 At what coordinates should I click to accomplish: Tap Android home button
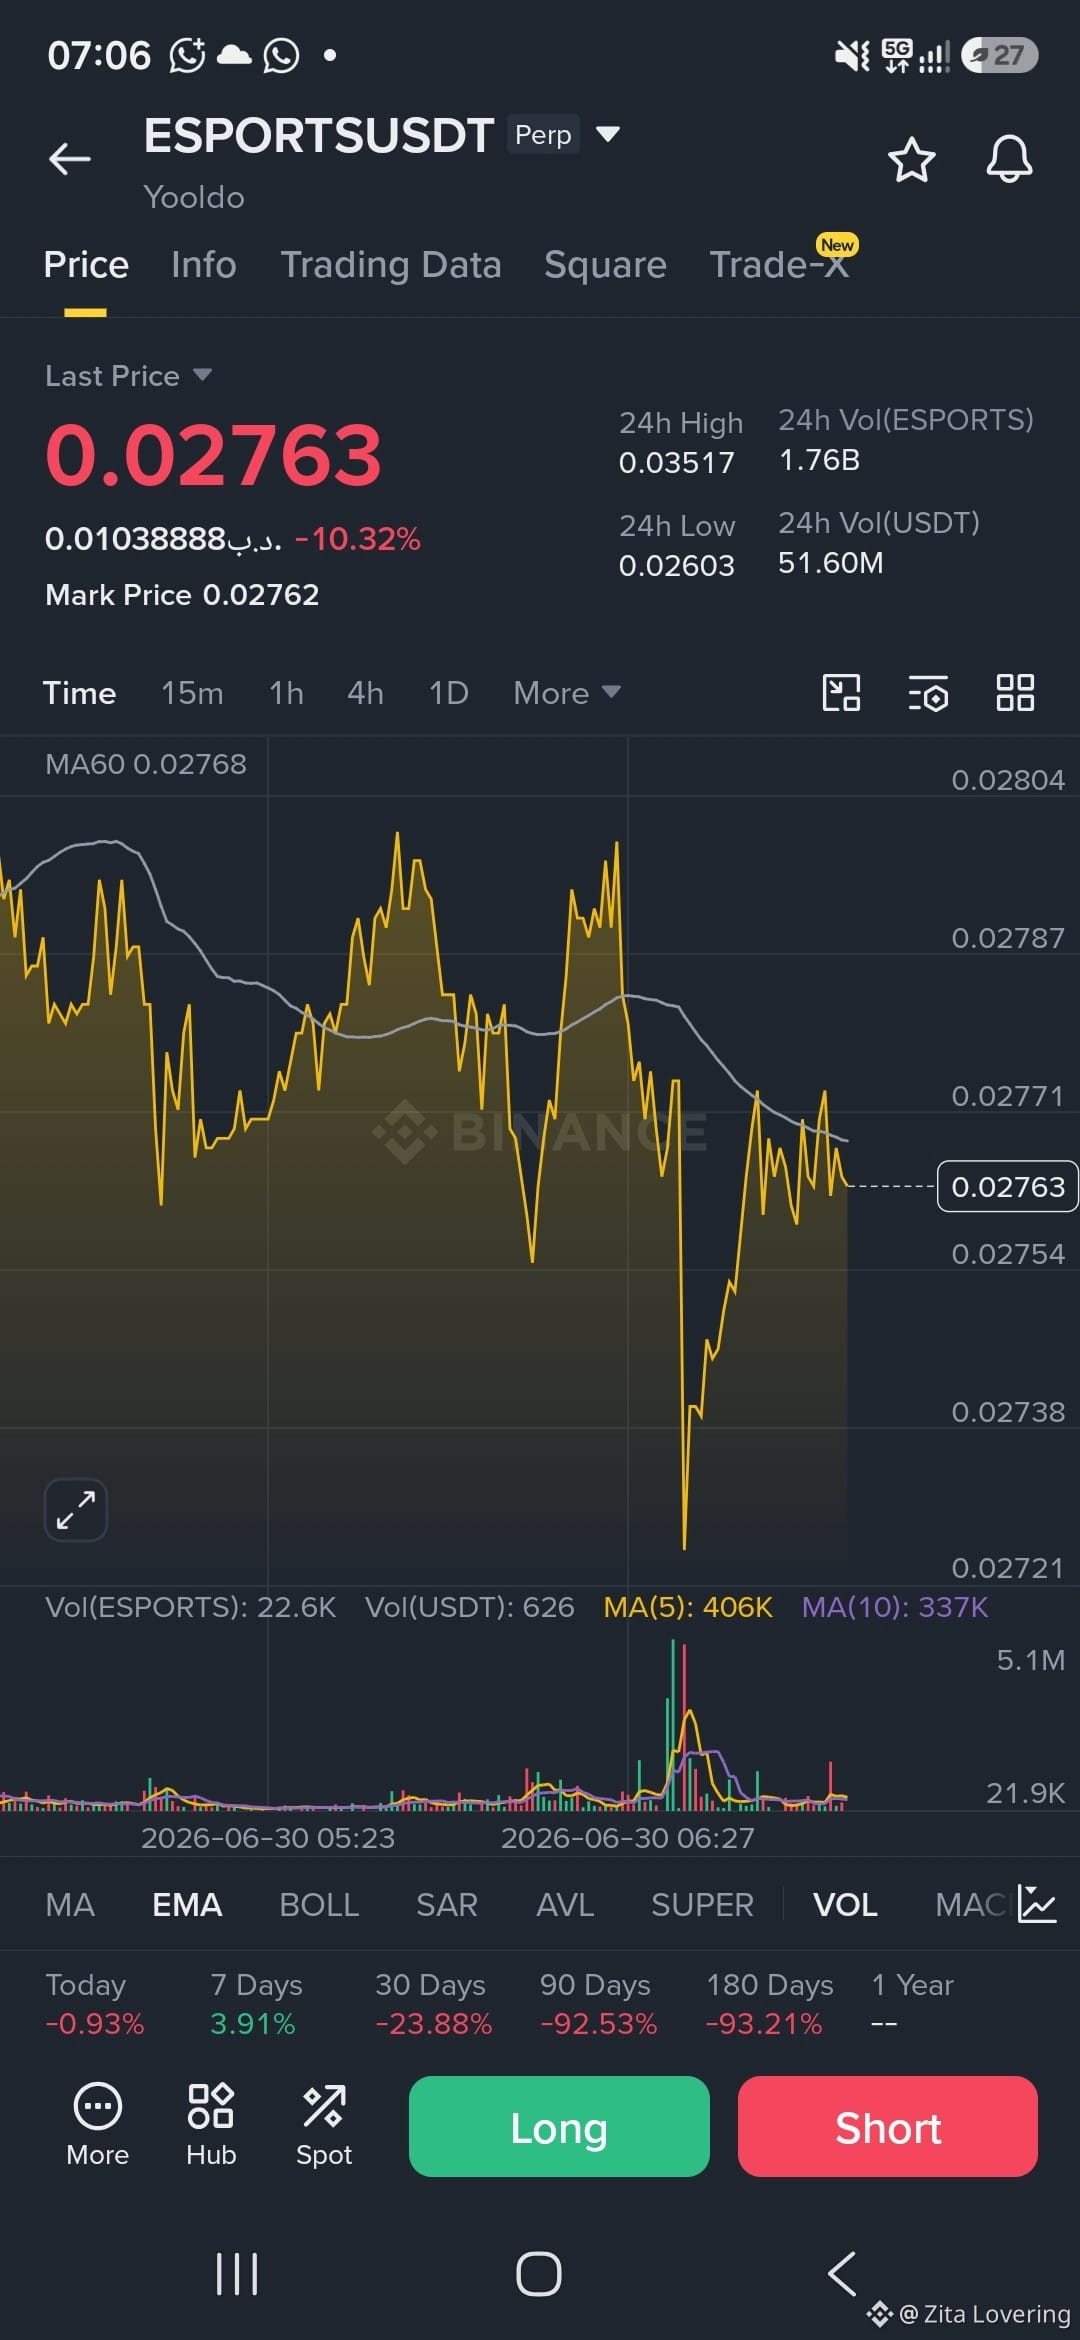pos(539,2275)
